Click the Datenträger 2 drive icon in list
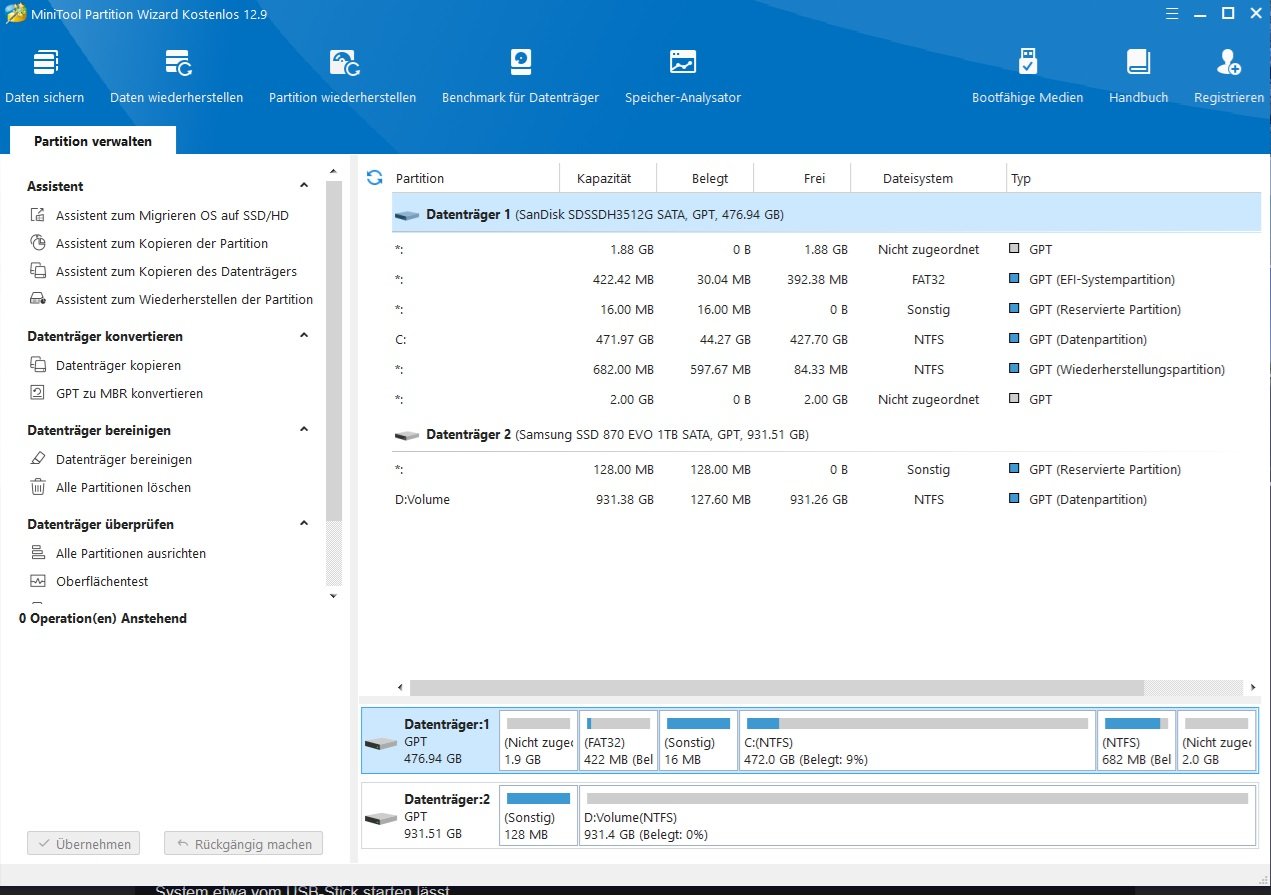The image size is (1271, 895). [x=406, y=436]
